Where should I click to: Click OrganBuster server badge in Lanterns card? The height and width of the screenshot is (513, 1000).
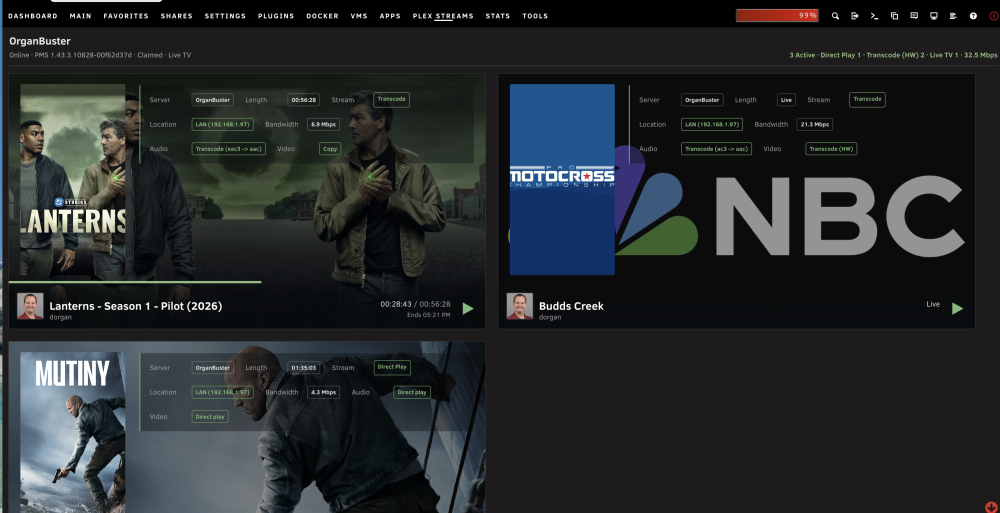[212, 100]
